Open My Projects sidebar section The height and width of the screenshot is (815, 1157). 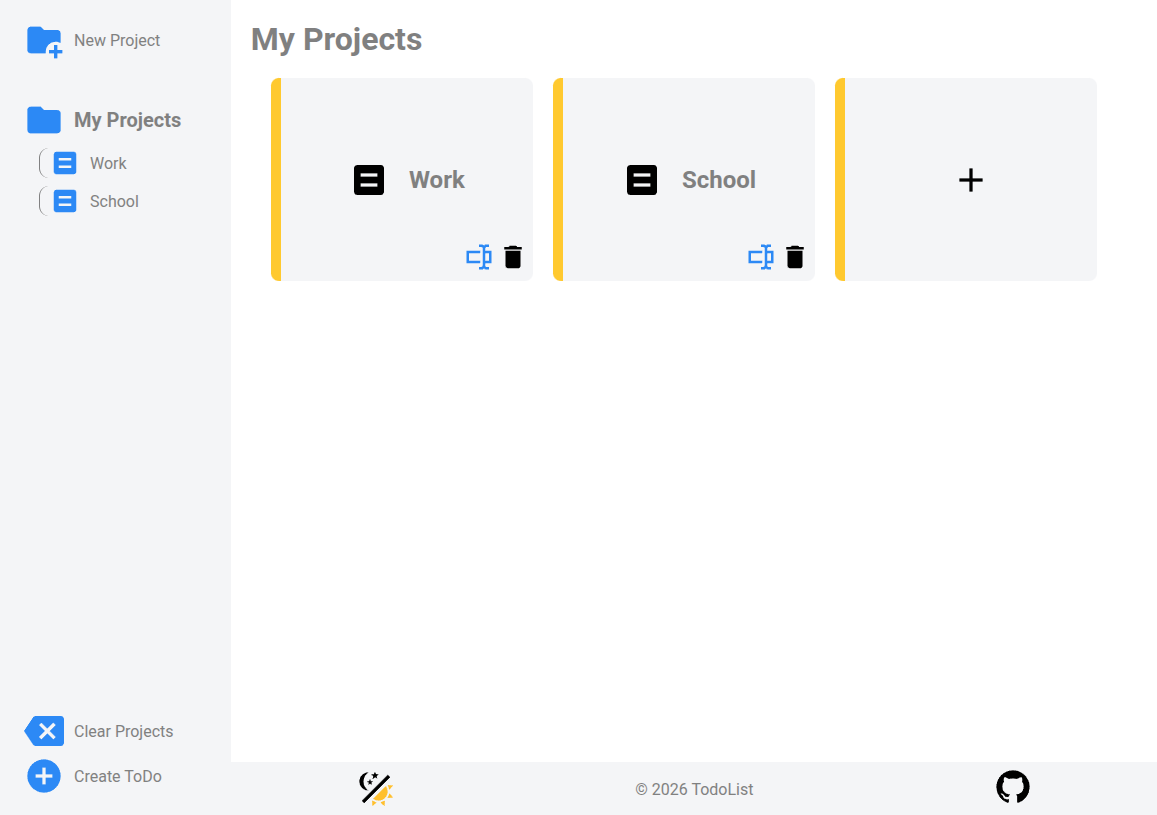pyautogui.click(x=127, y=120)
